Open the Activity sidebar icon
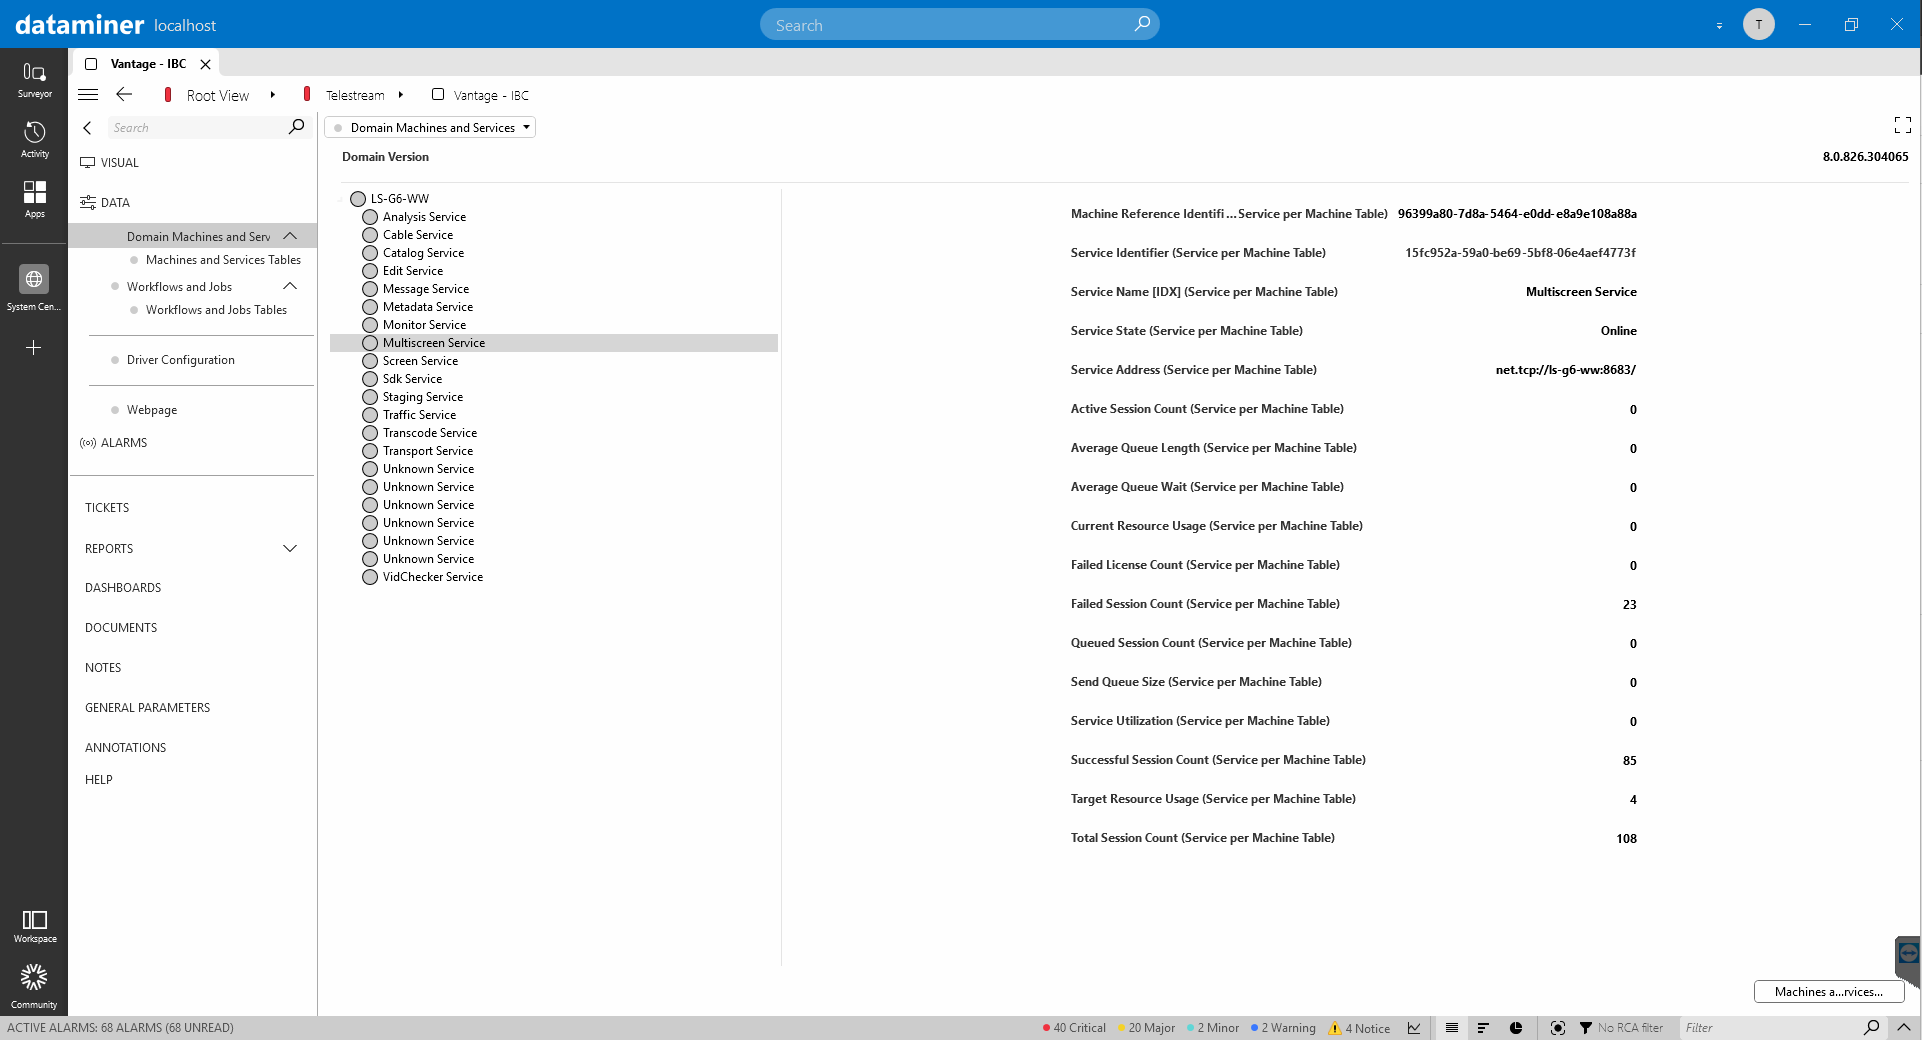This screenshot has height=1040, width=1922. pyautogui.click(x=34, y=140)
